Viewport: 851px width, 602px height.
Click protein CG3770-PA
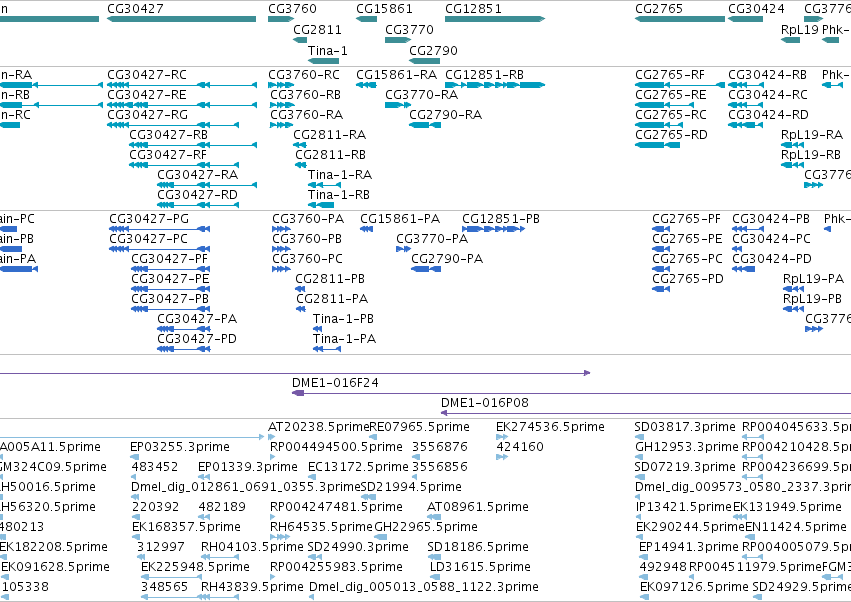(x=403, y=249)
